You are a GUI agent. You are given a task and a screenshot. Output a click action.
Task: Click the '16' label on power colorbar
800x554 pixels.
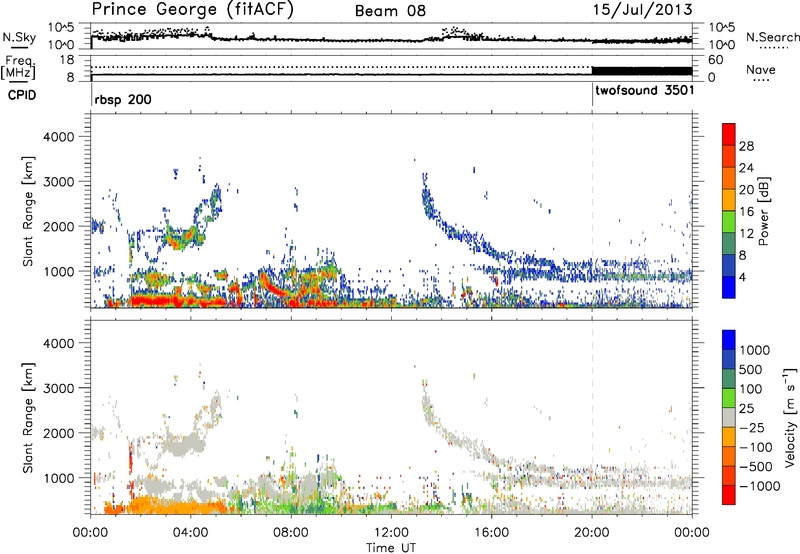click(746, 212)
